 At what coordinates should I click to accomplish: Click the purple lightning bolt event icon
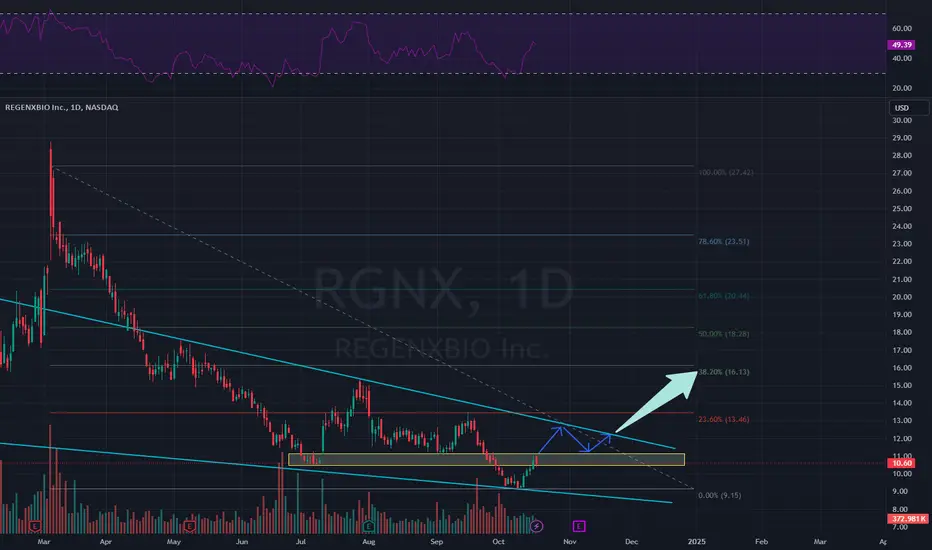[x=537, y=526]
